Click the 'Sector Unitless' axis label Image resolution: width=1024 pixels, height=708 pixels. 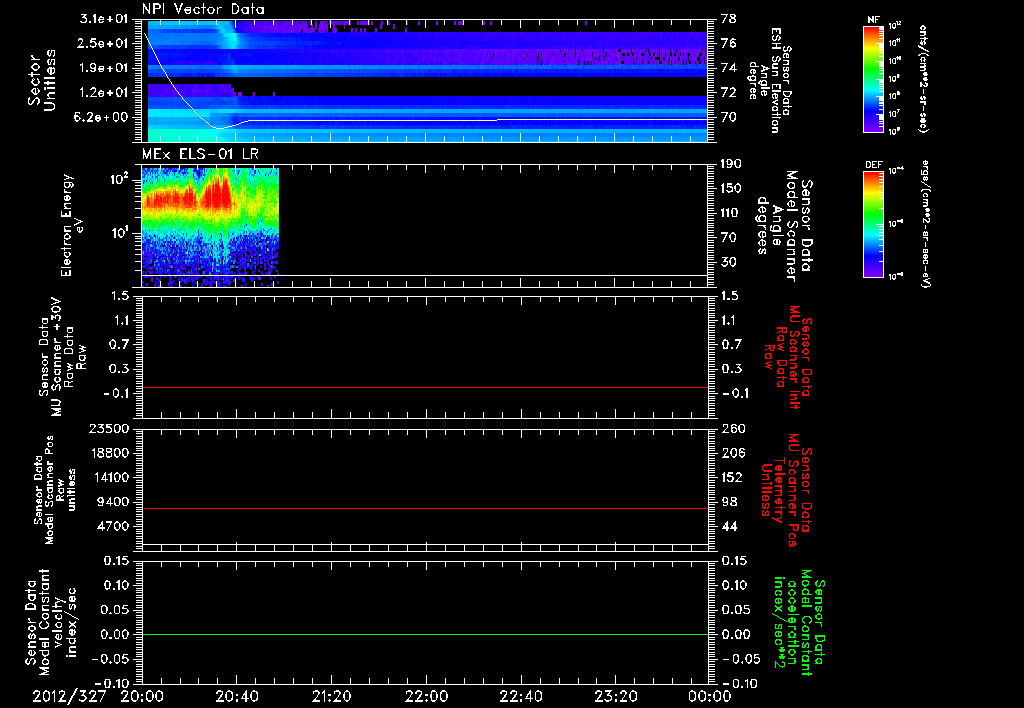[x=42, y=80]
